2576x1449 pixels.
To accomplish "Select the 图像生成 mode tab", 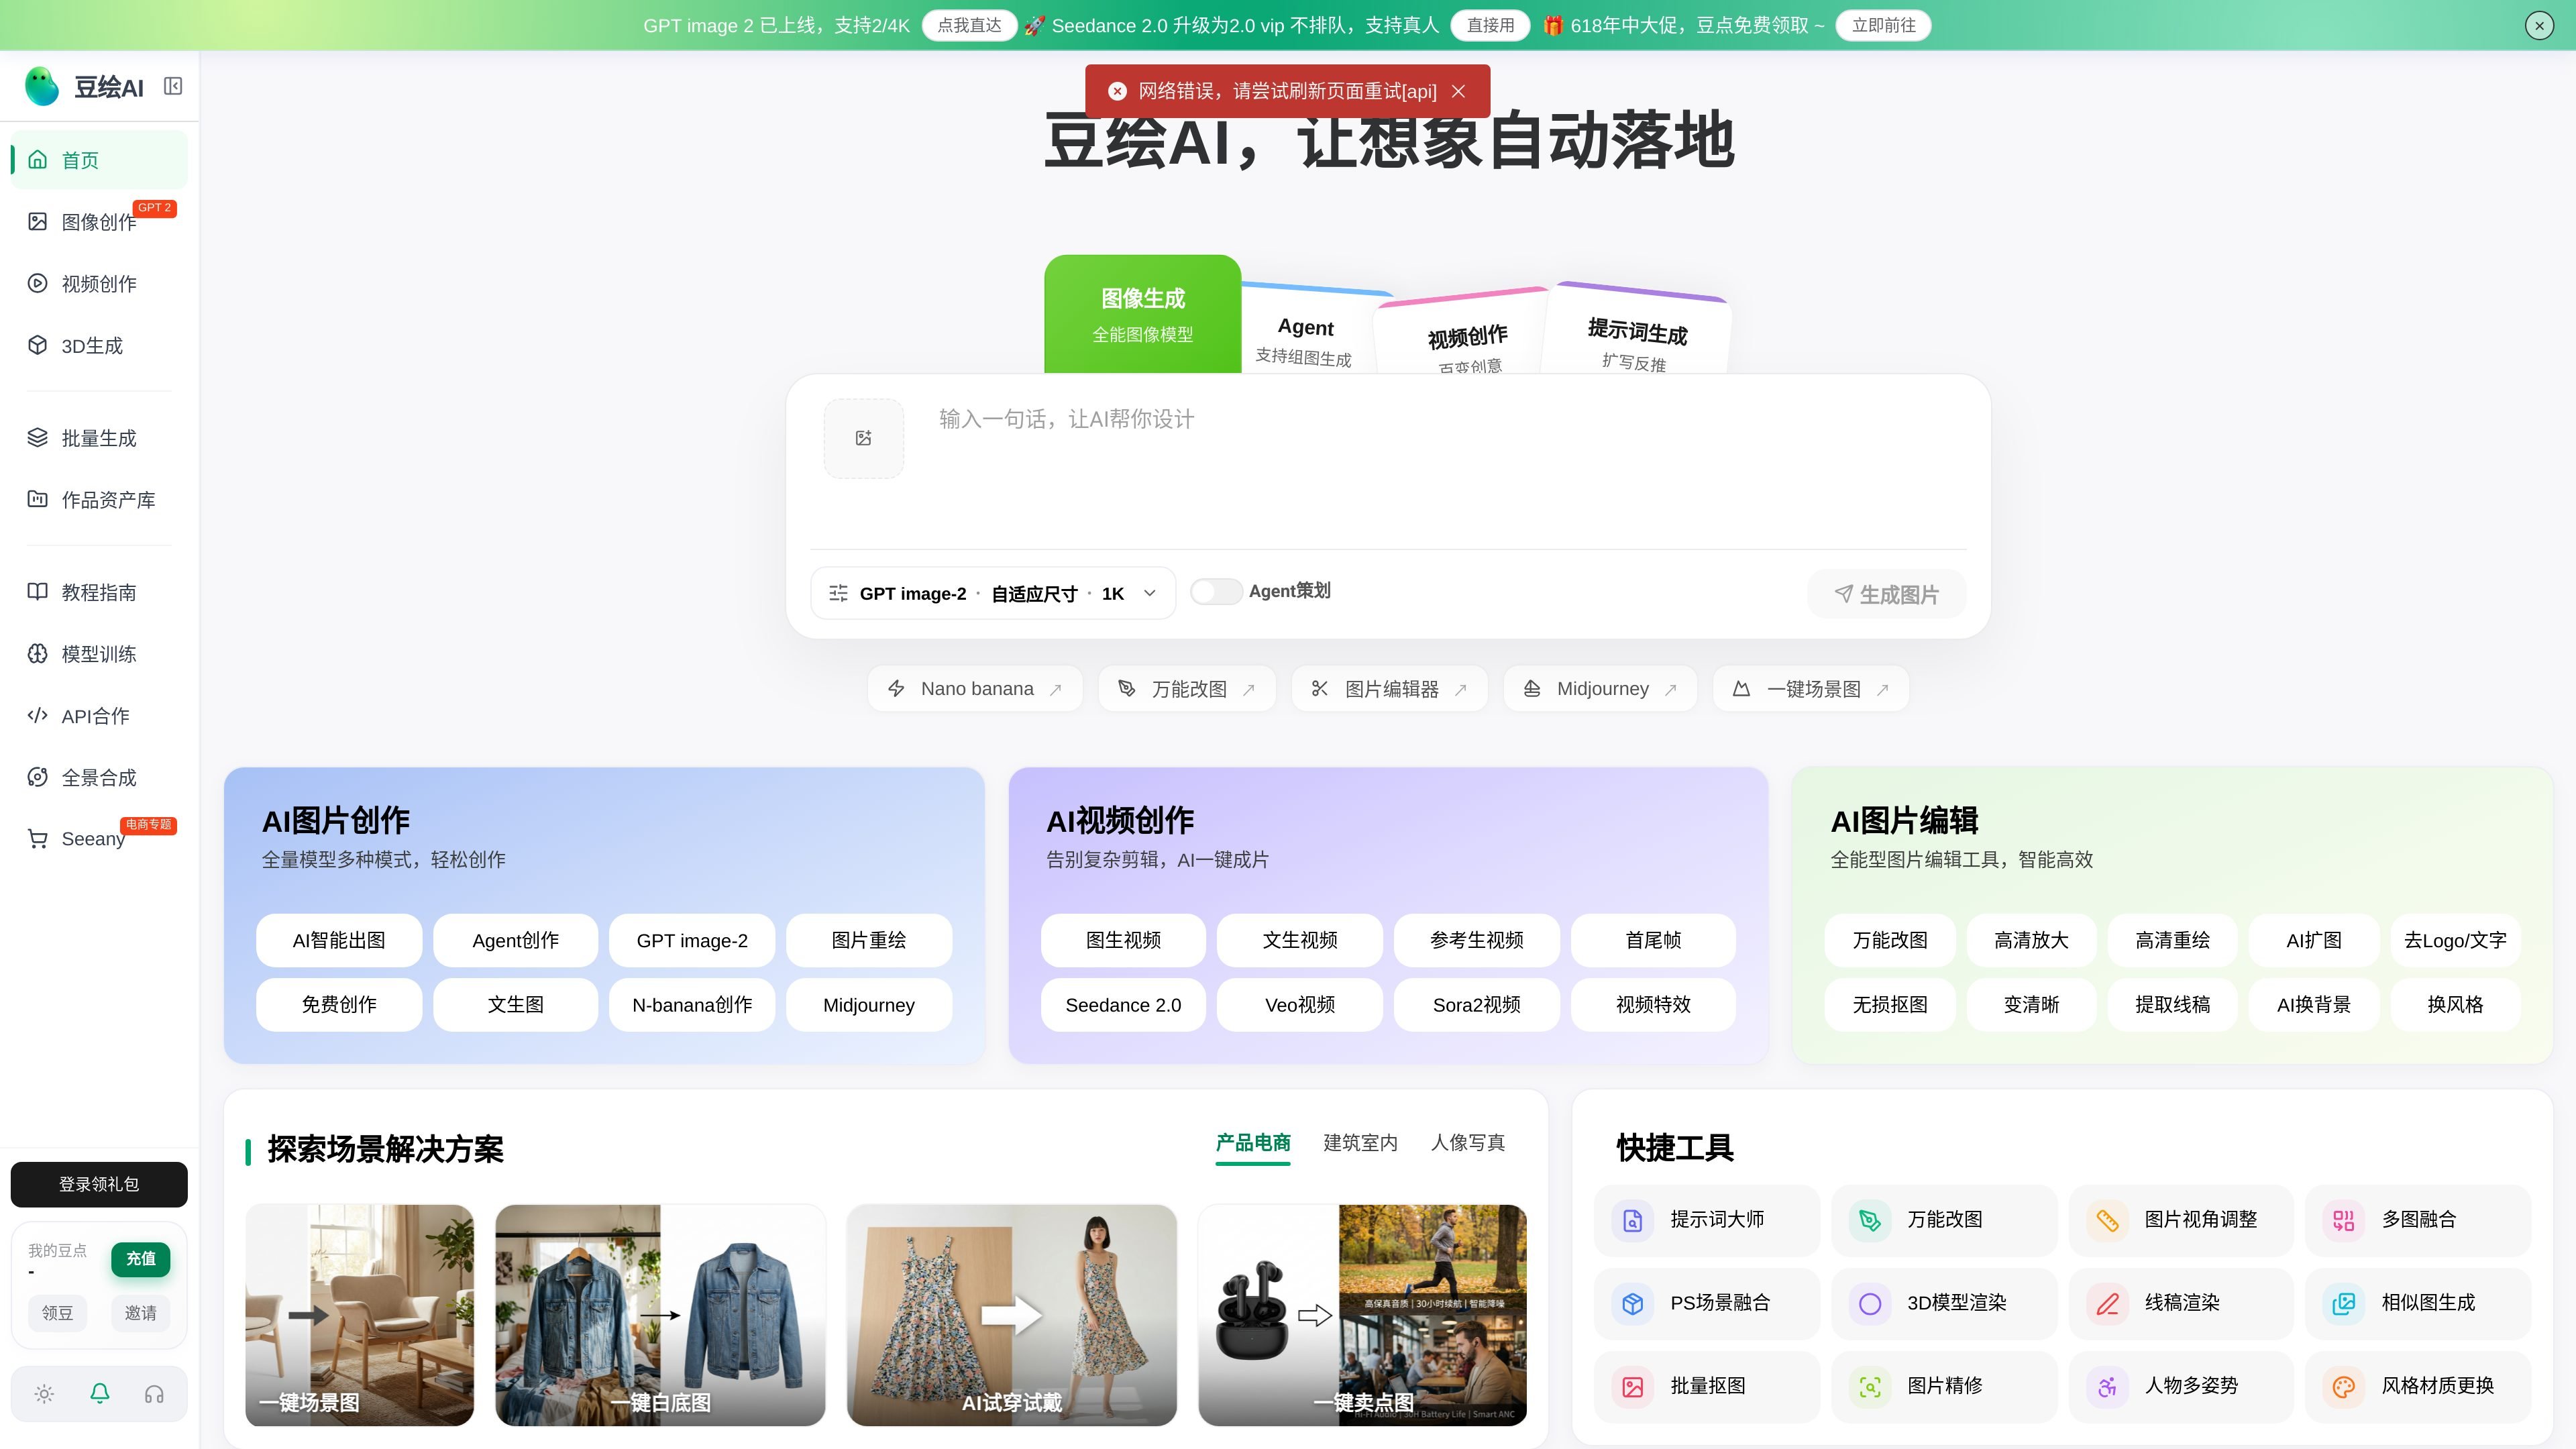I will [1142, 314].
